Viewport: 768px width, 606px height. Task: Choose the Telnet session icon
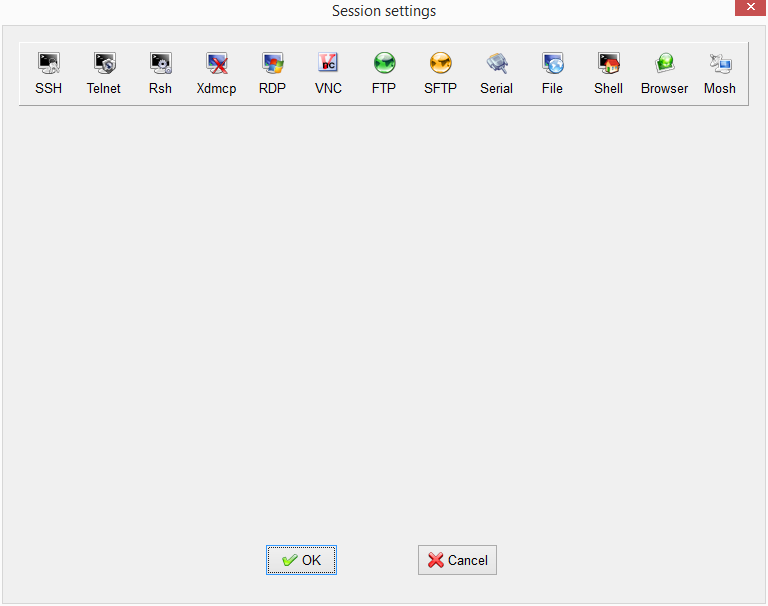(104, 73)
